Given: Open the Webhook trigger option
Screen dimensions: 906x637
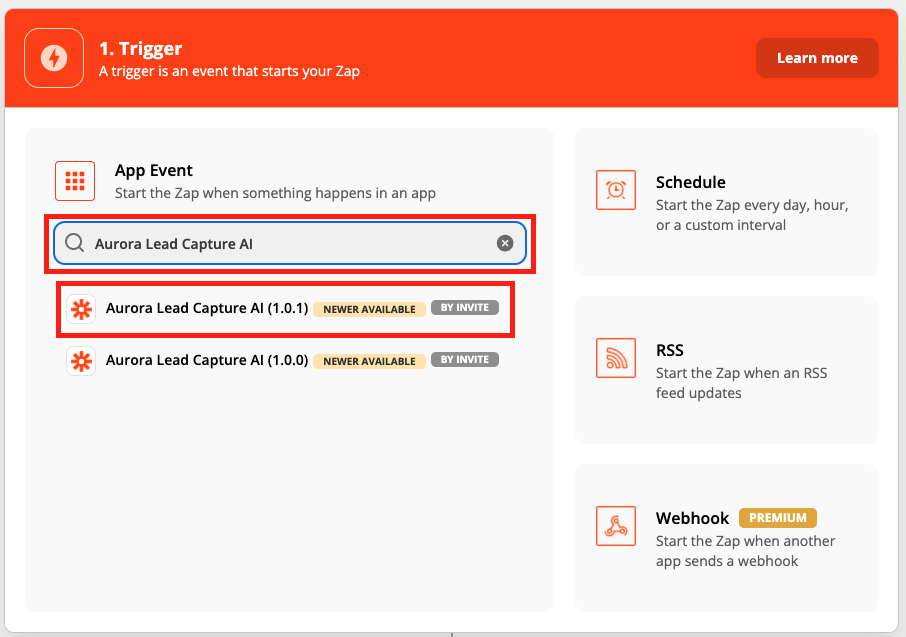Looking at the screenshot, I should [725, 537].
